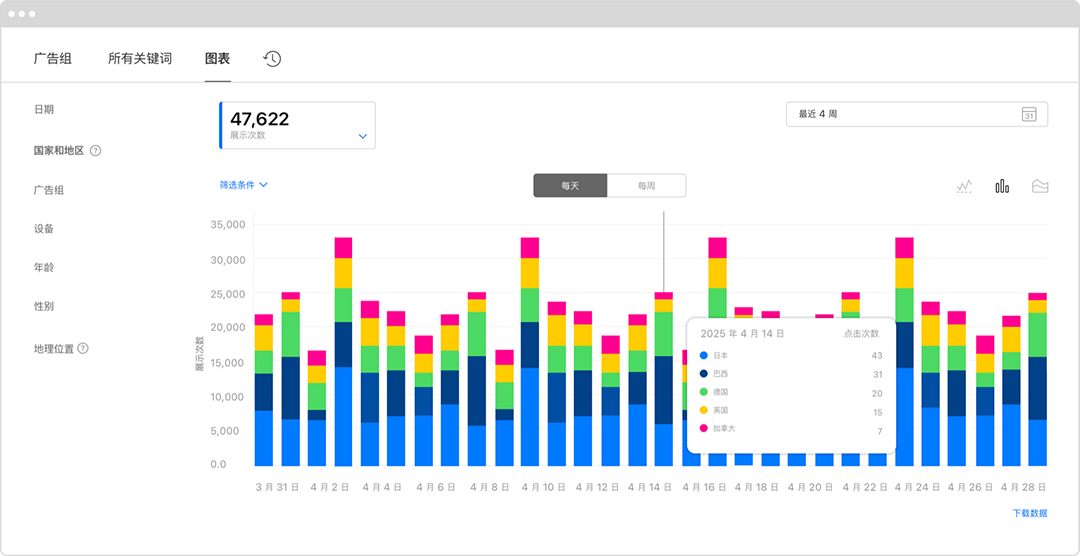1080x556 pixels.
Task: Click help icon next to 国家和地区
Action: pyautogui.click(x=96, y=150)
